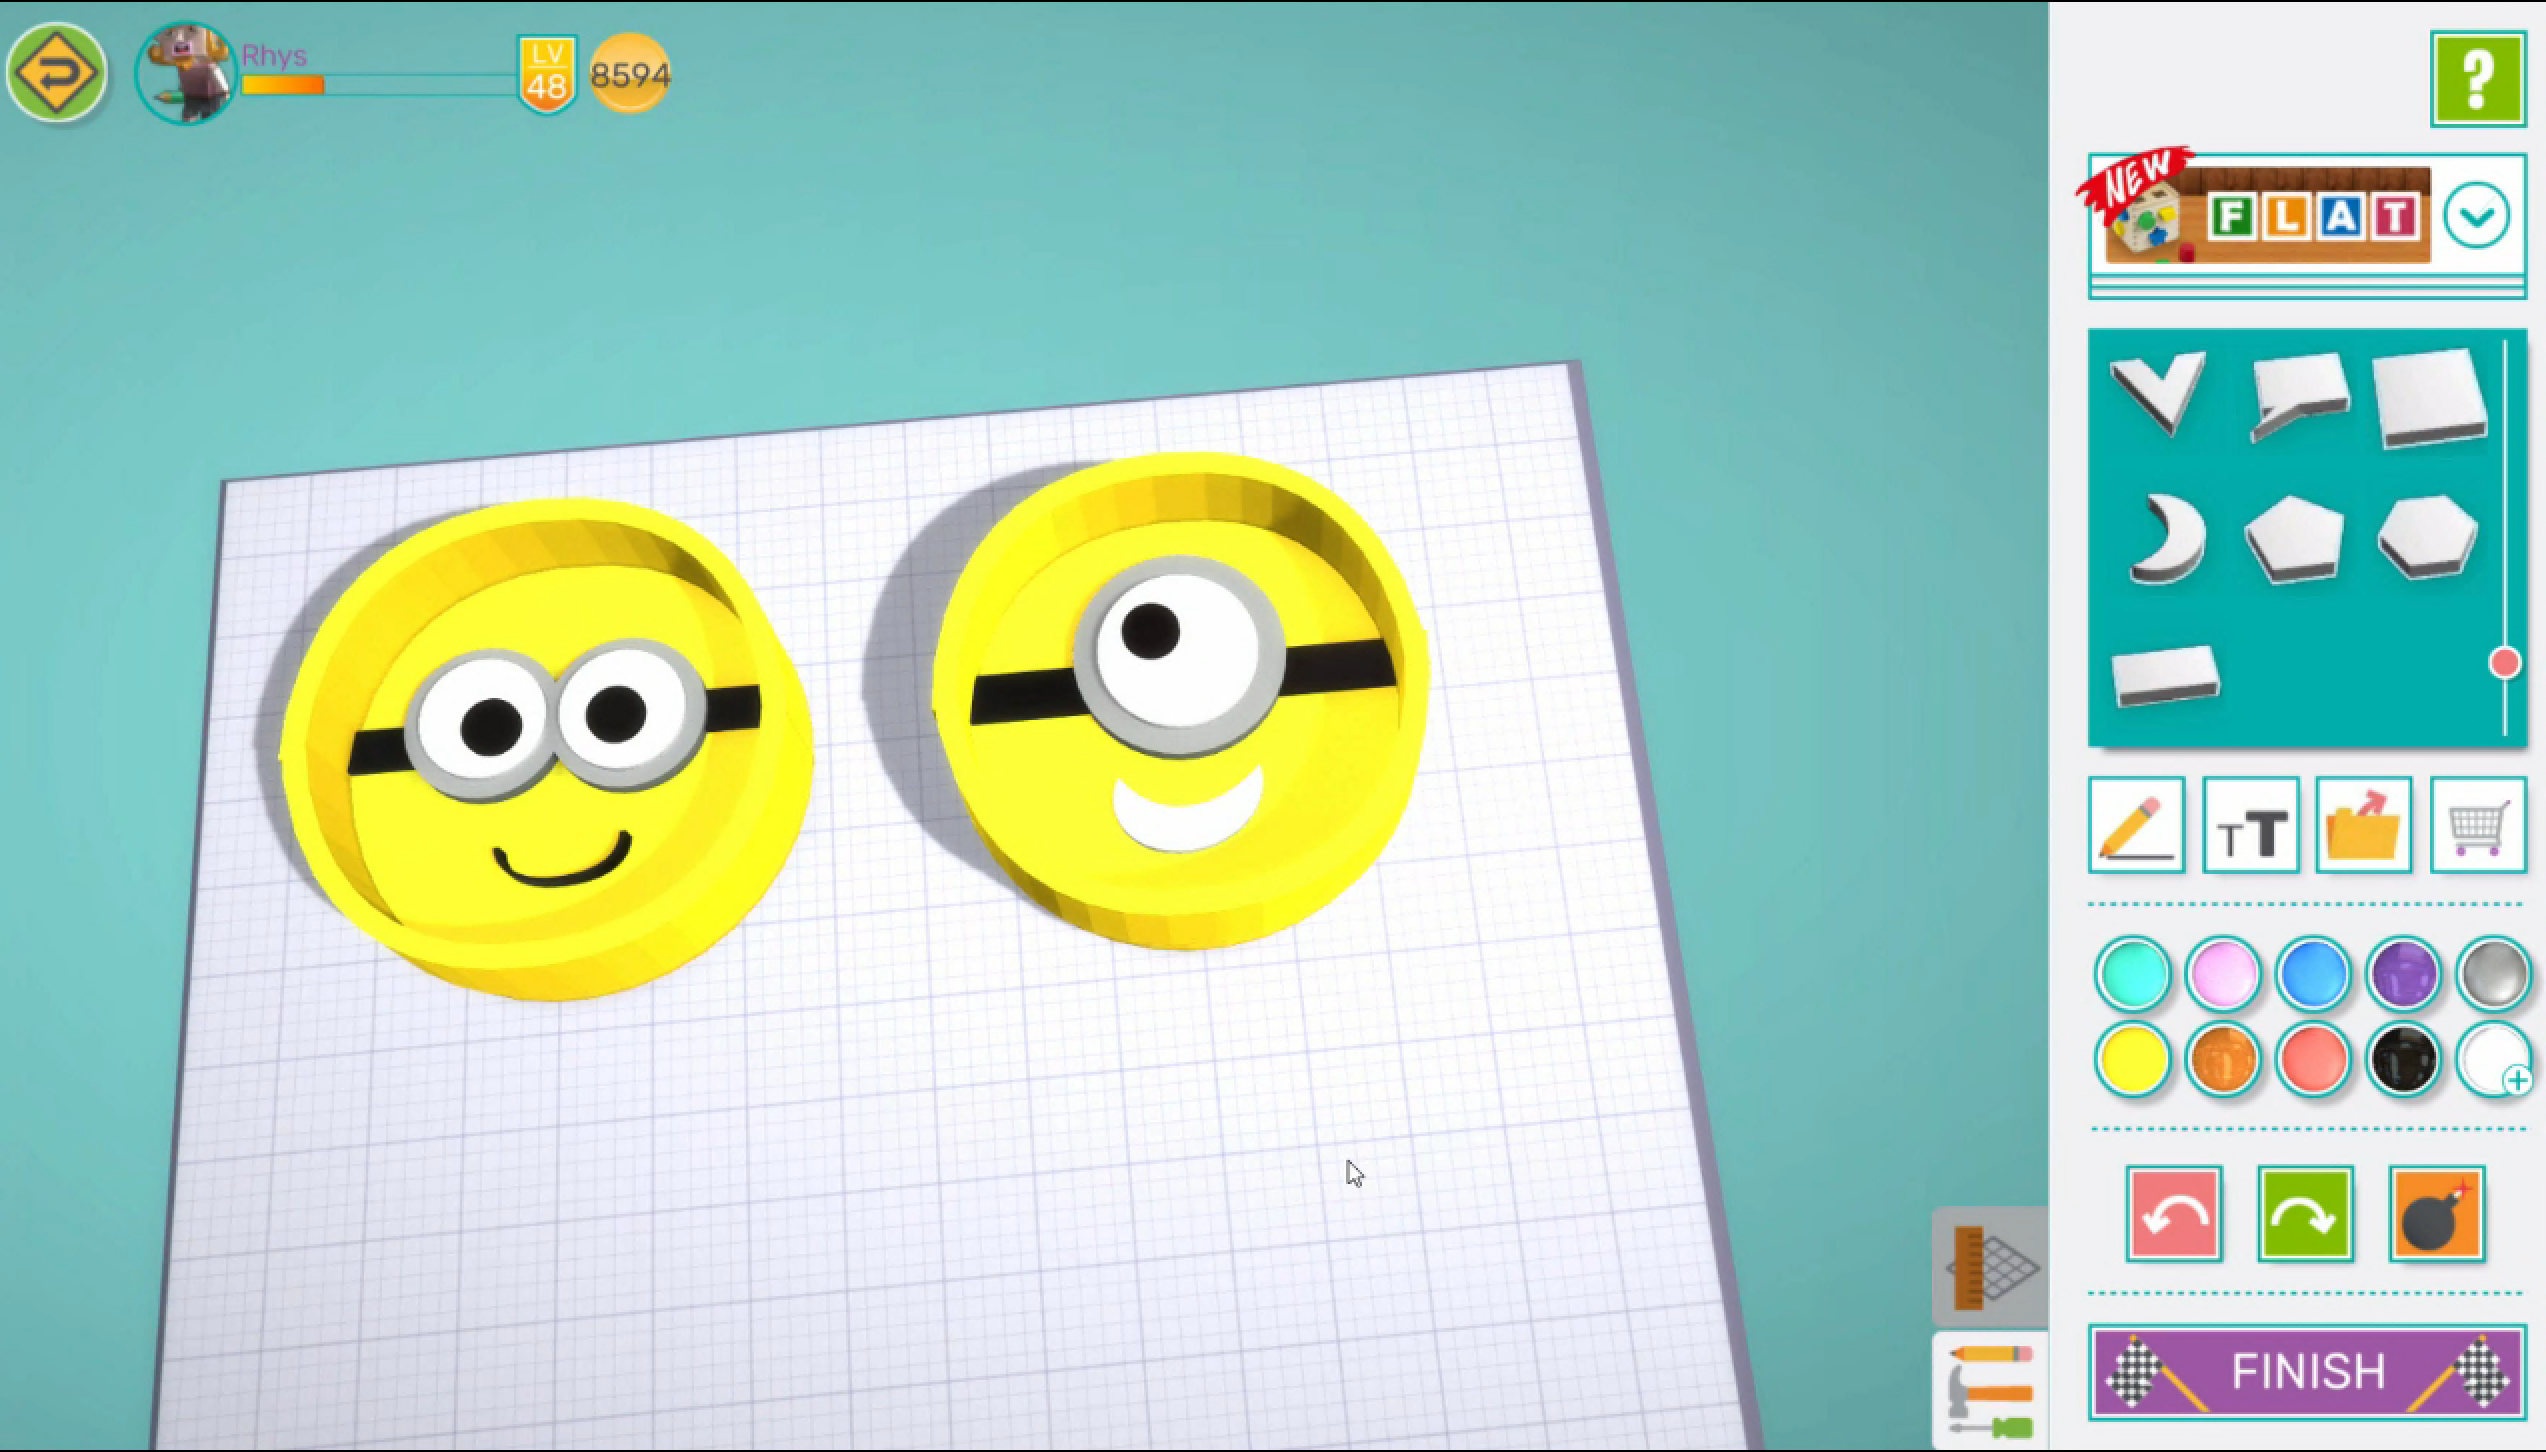
Task: Click the Rhys username label
Action: (x=274, y=55)
